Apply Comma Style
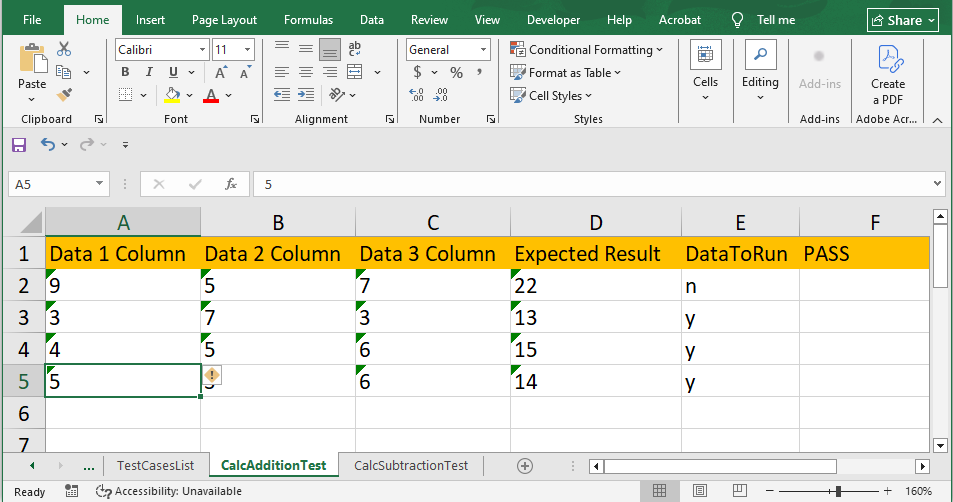953x502 pixels. pos(480,72)
